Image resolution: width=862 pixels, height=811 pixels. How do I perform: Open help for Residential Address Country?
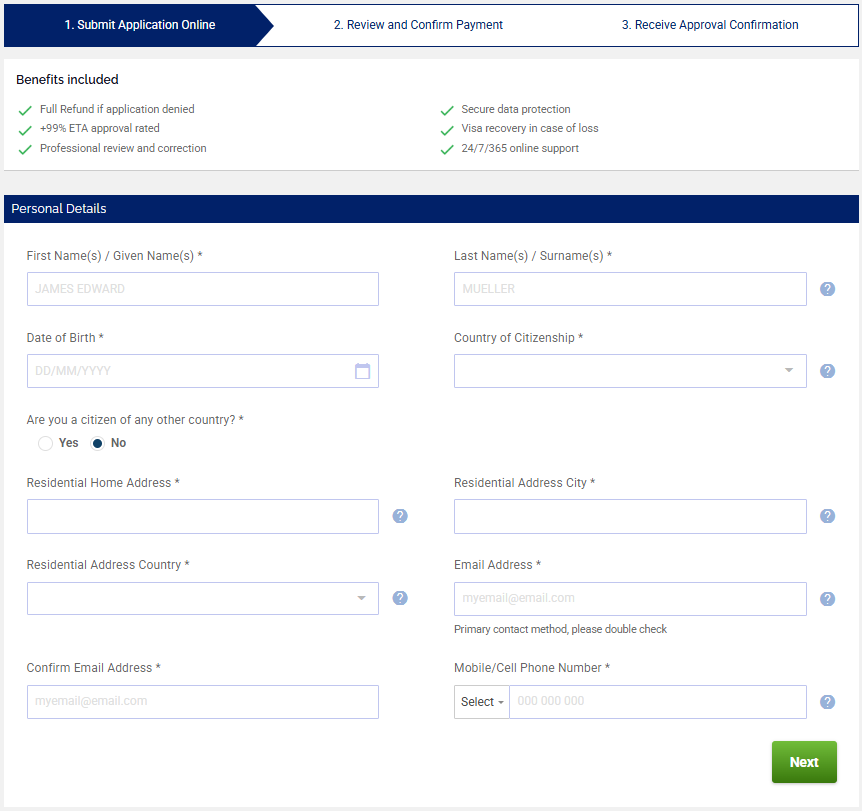tap(400, 598)
